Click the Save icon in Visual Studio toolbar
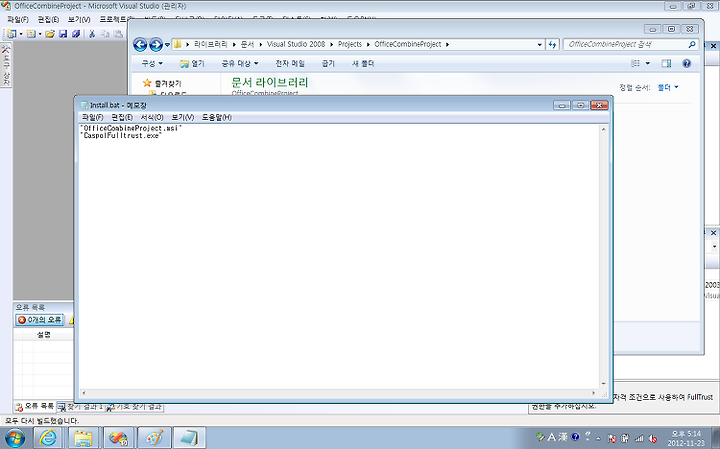The height and width of the screenshot is (449, 720). (x=63, y=34)
